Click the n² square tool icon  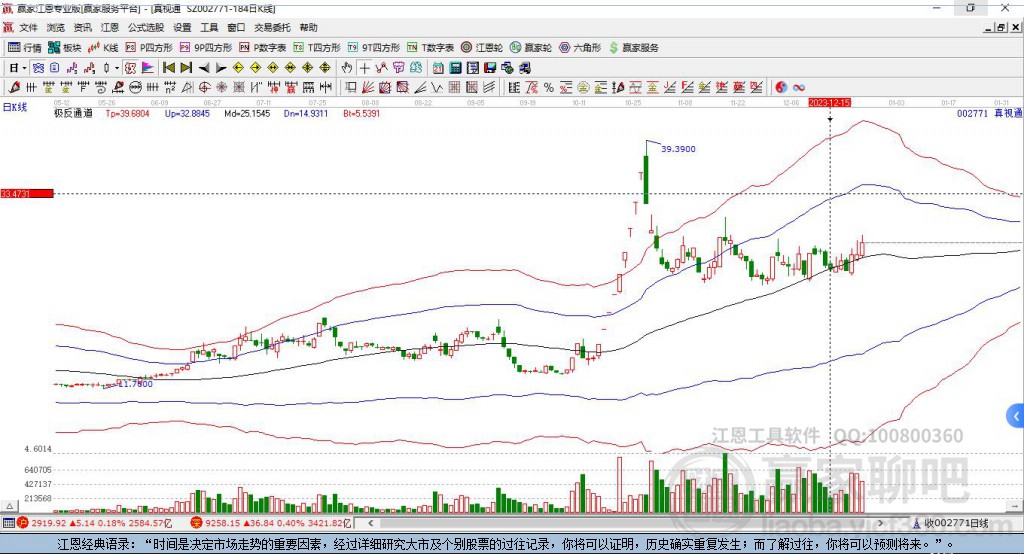click(170, 88)
